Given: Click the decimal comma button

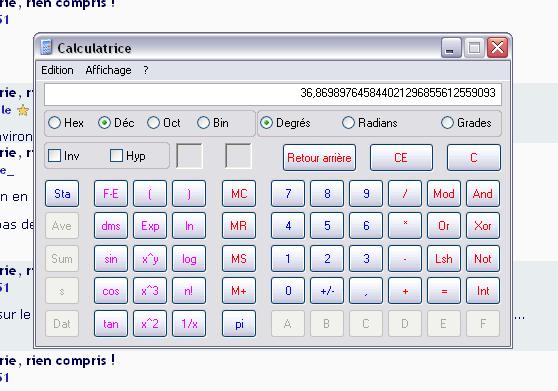Looking at the screenshot, I should tap(366, 291).
